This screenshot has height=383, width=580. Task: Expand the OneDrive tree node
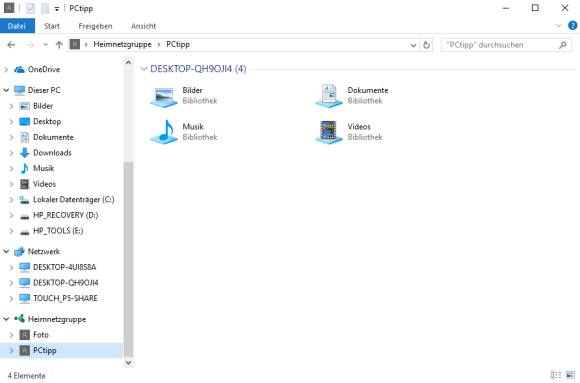click(6, 69)
